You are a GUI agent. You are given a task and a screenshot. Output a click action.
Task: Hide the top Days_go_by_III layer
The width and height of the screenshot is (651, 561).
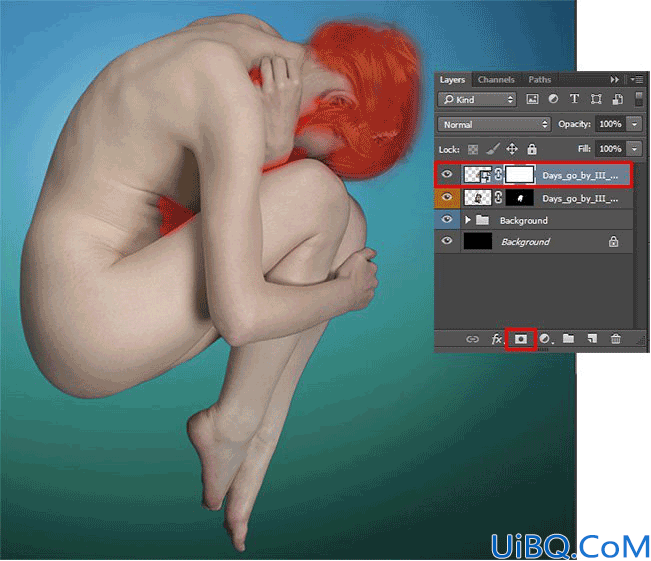[x=447, y=174]
